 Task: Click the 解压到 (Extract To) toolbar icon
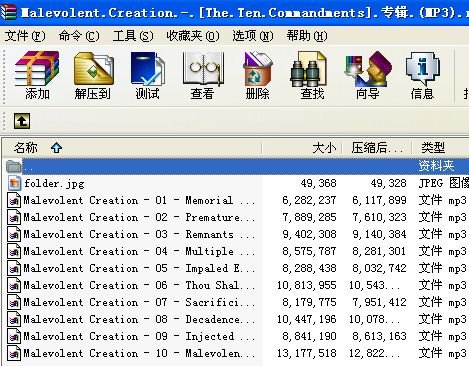click(93, 75)
